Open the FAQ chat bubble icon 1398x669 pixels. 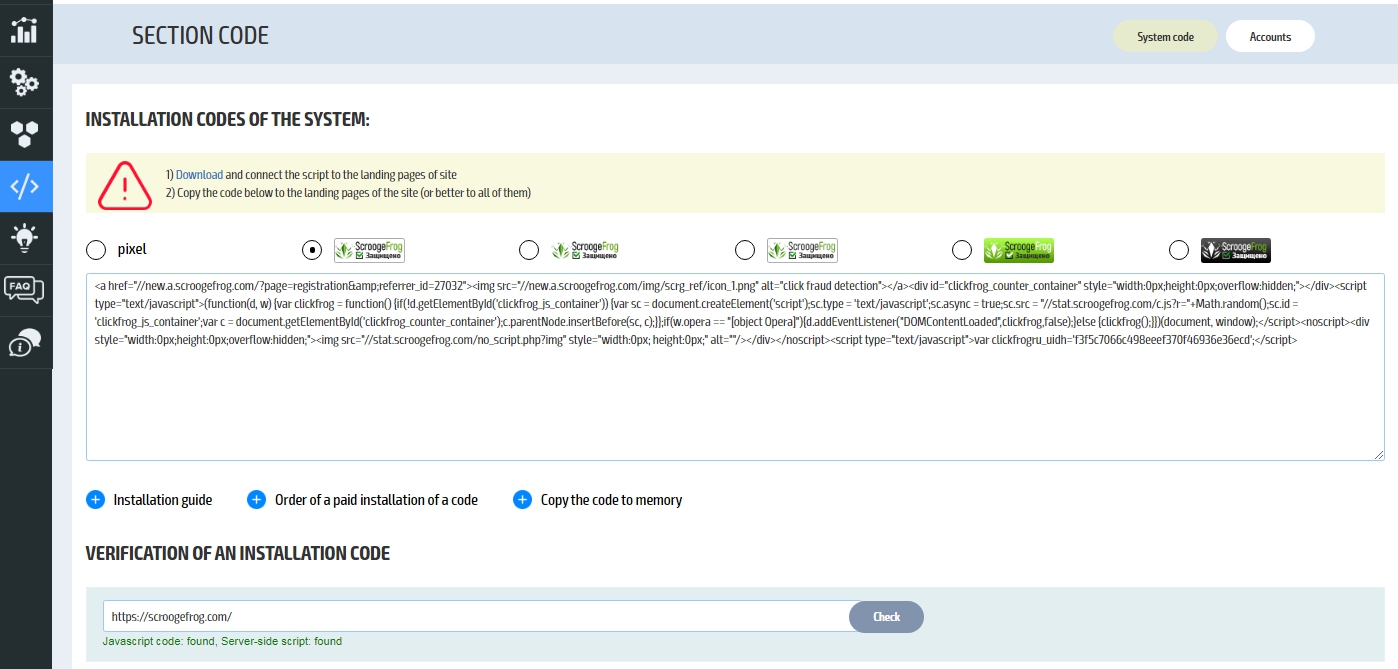click(25, 290)
